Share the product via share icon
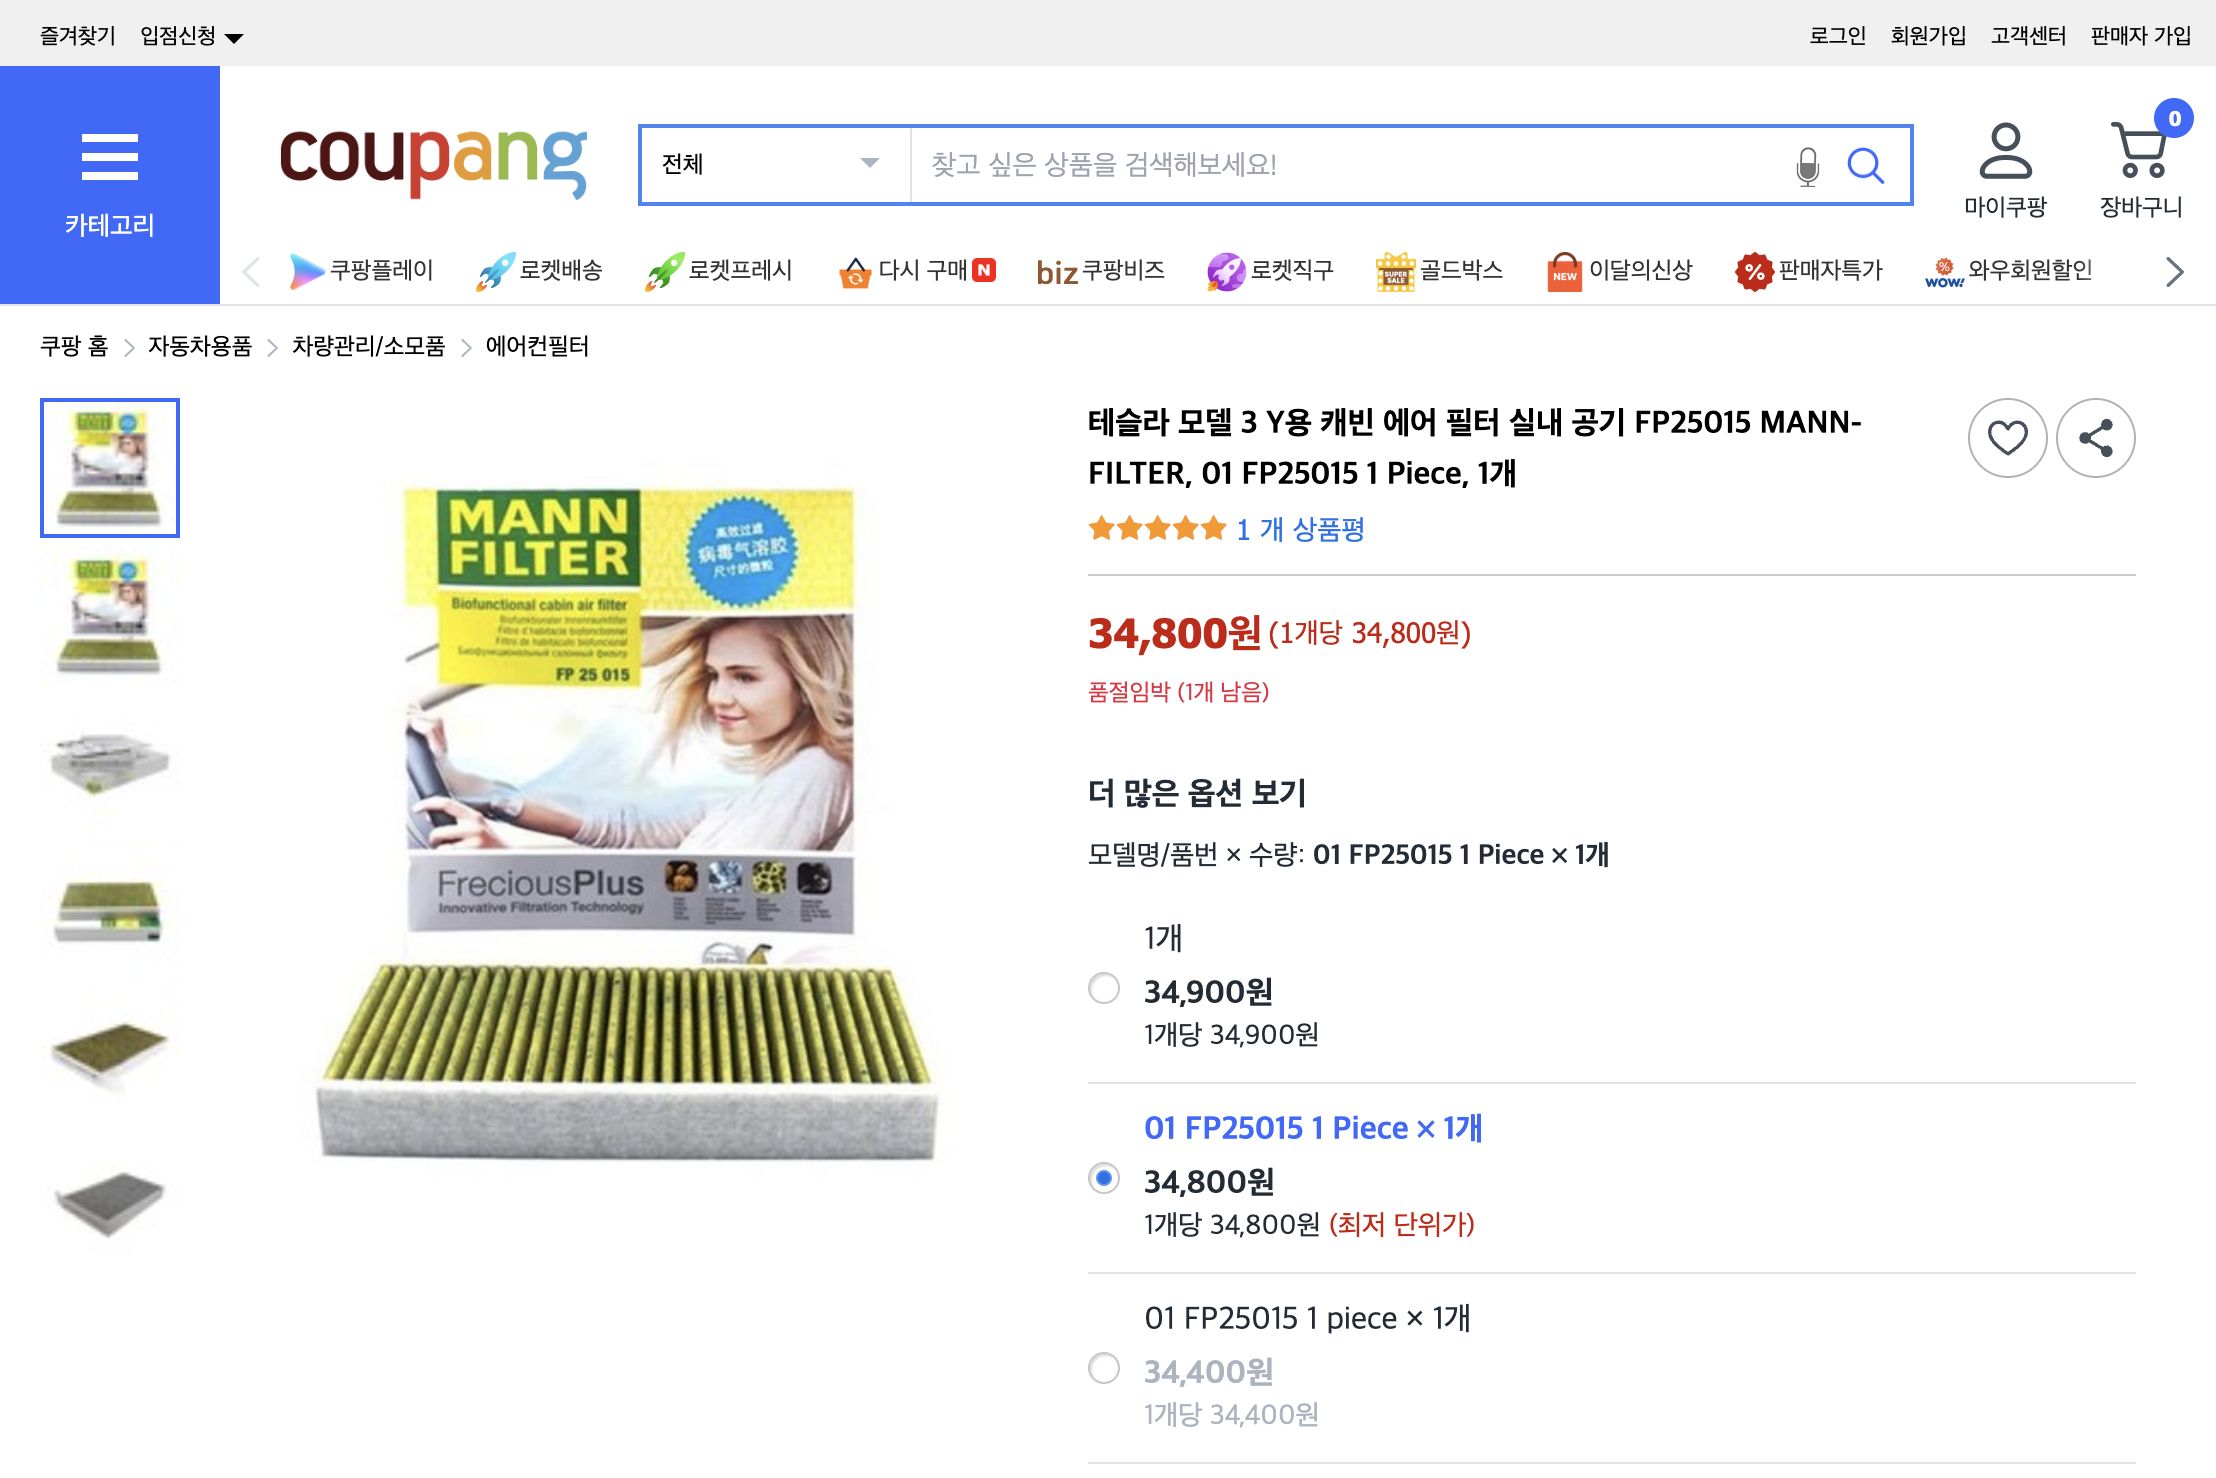Image resolution: width=2216 pixels, height=1478 pixels. (2095, 437)
